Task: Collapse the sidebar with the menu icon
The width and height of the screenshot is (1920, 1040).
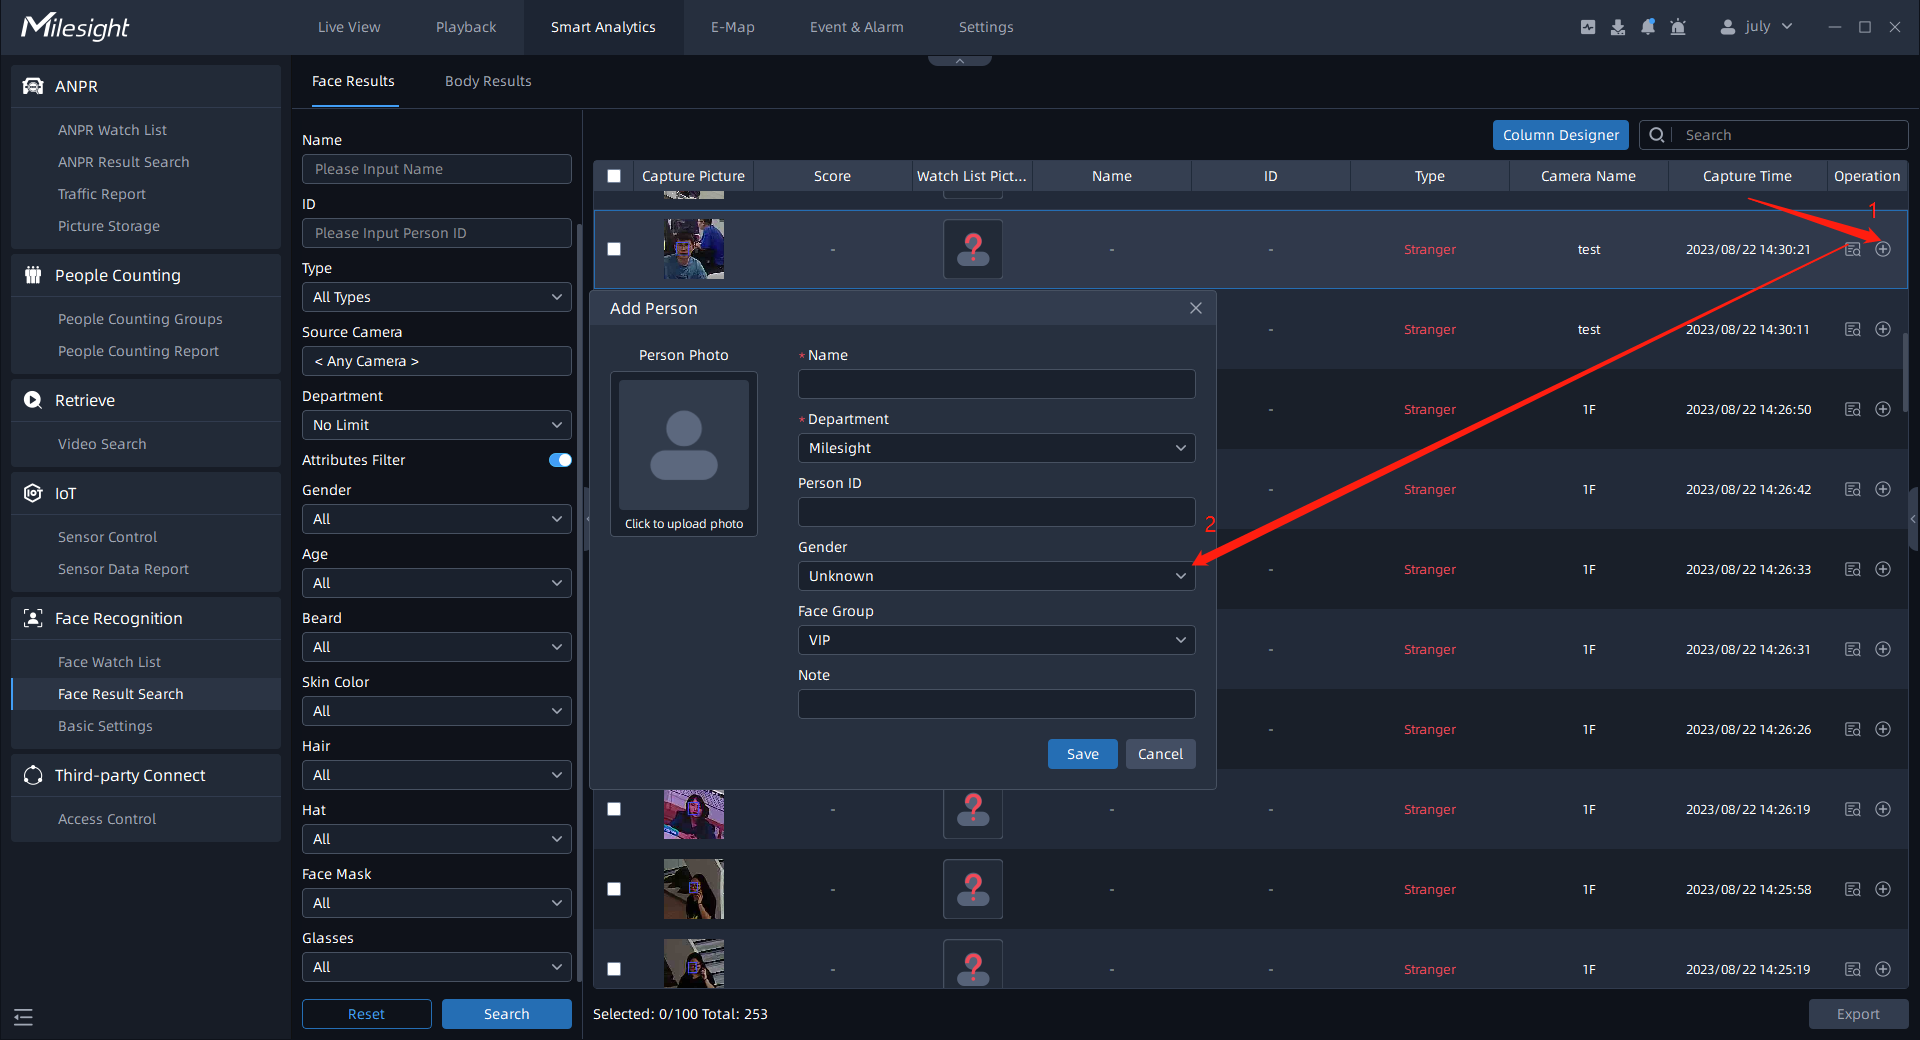Action: click(24, 1017)
